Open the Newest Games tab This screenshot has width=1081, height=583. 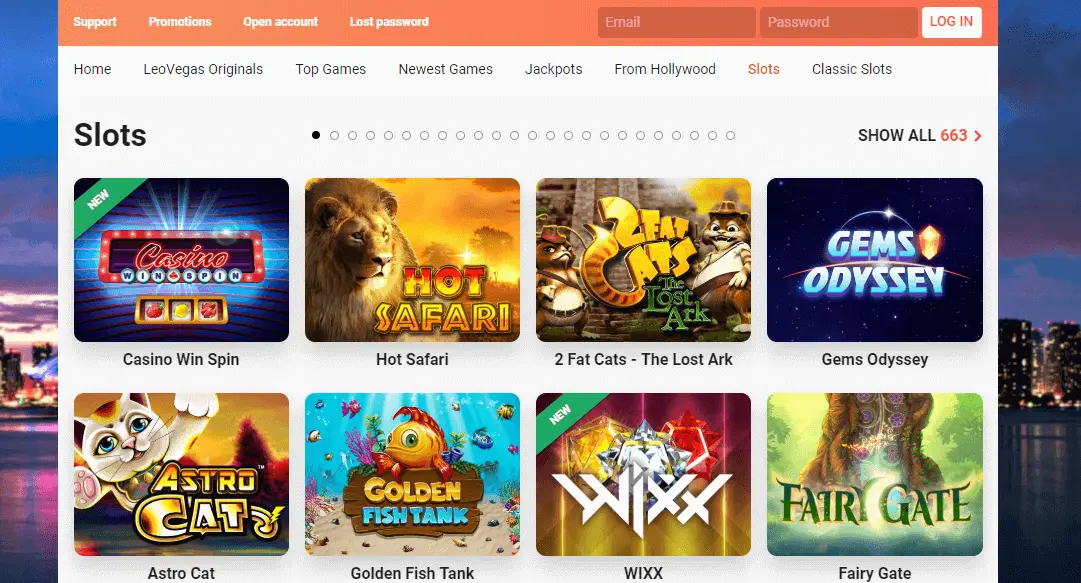click(445, 69)
